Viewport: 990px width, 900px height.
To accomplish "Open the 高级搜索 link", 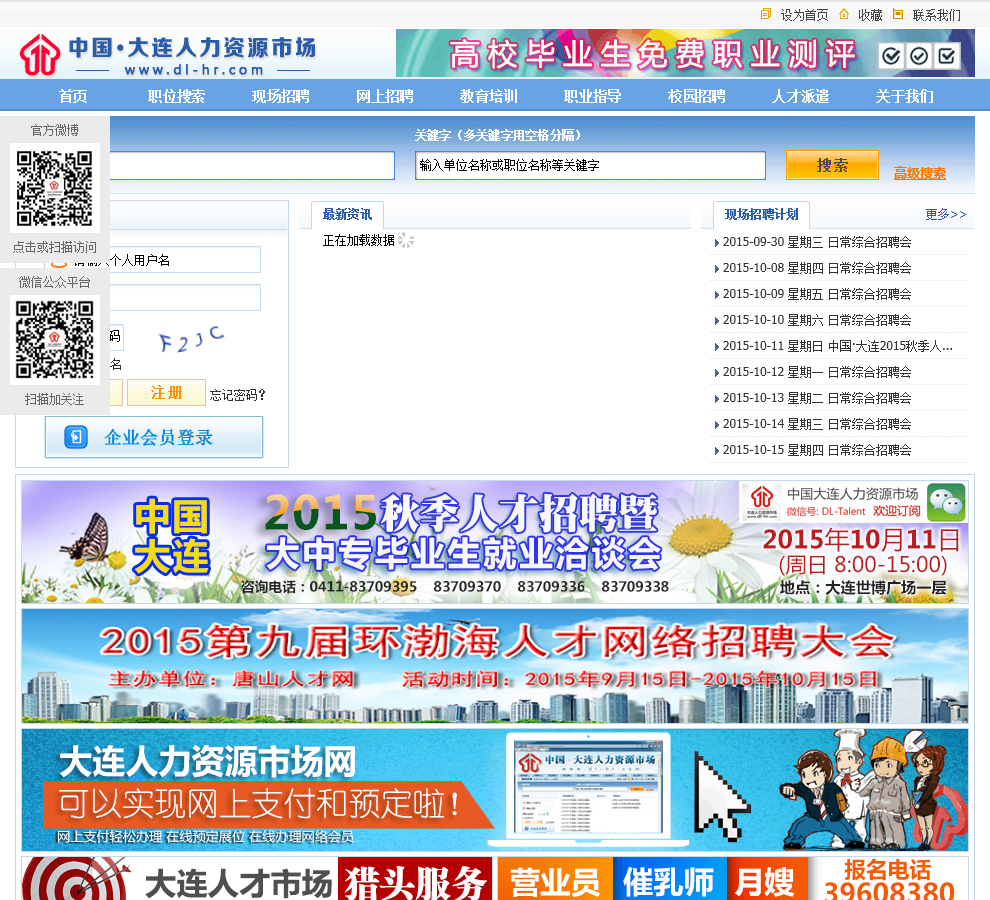I will point(920,174).
